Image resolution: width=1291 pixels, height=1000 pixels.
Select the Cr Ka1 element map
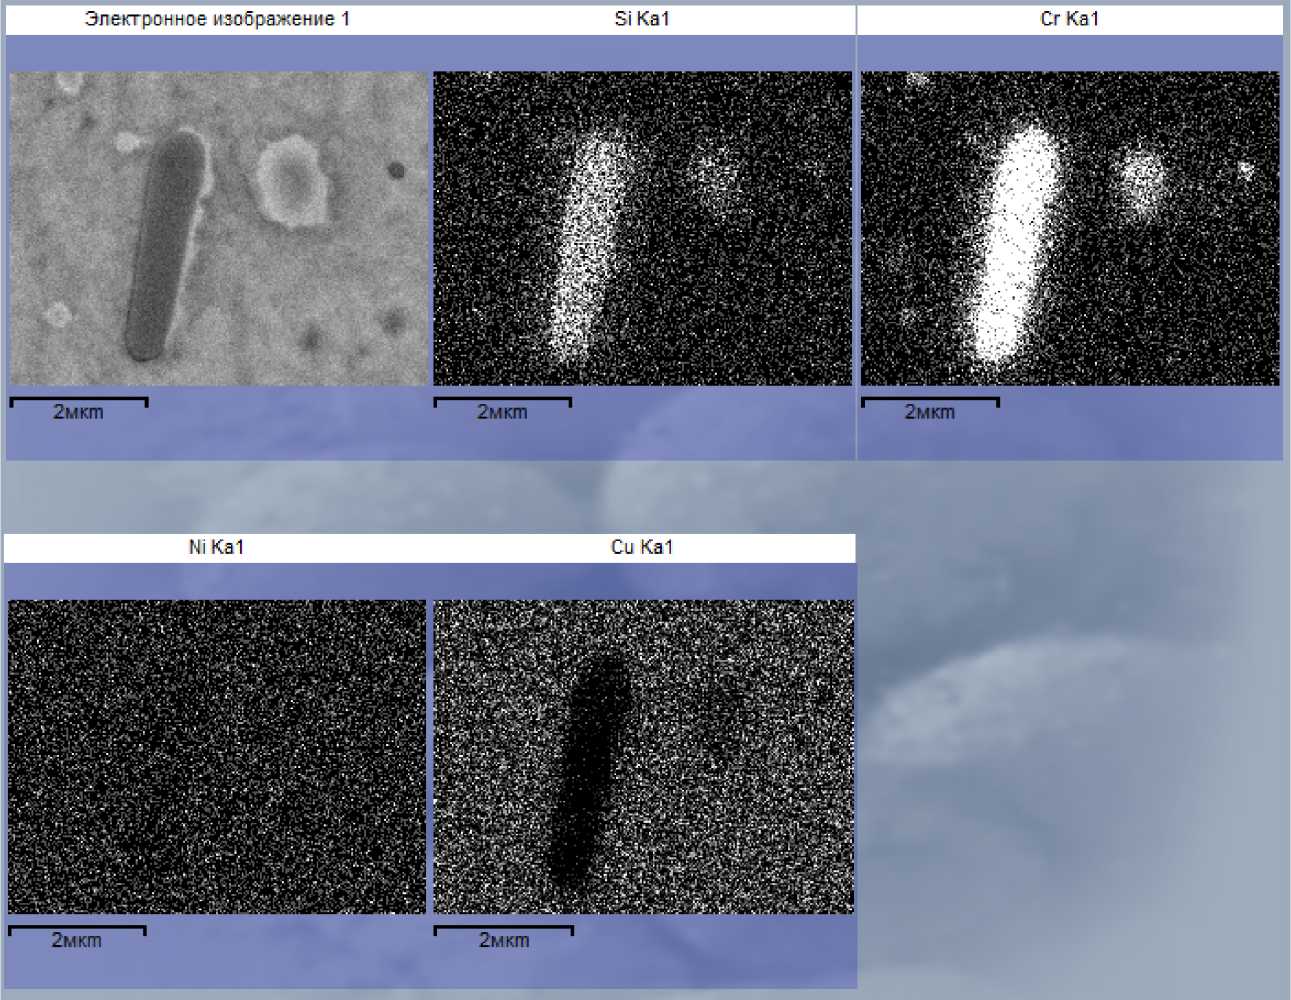[1069, 228]
